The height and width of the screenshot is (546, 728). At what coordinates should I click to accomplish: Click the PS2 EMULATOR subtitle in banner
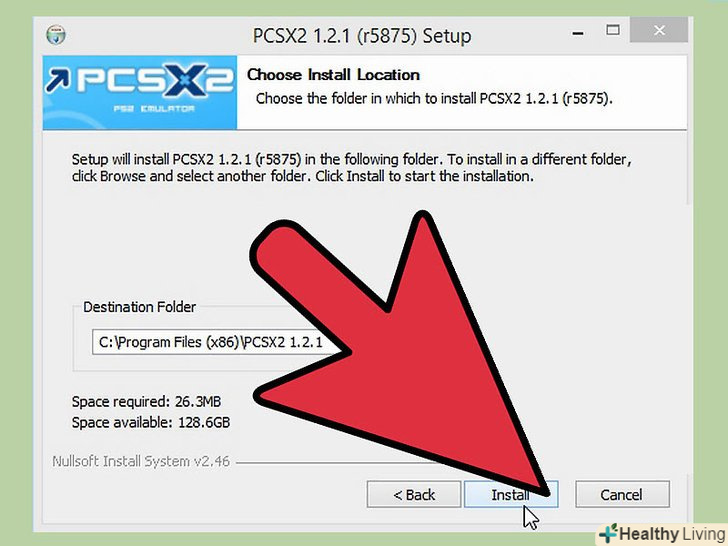coord(154,109)
